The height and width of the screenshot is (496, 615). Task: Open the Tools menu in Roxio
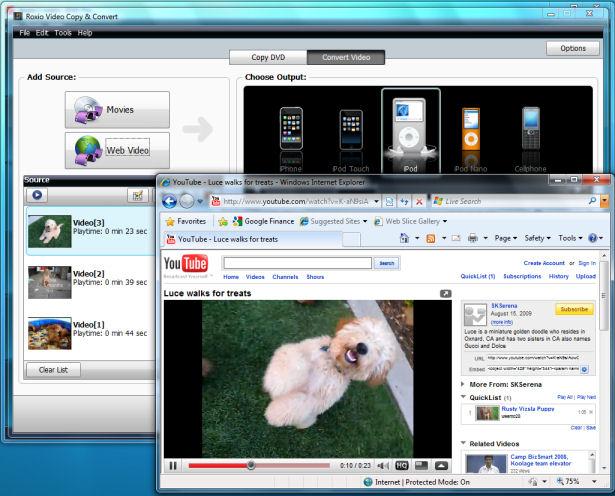(x=63, y=33)
